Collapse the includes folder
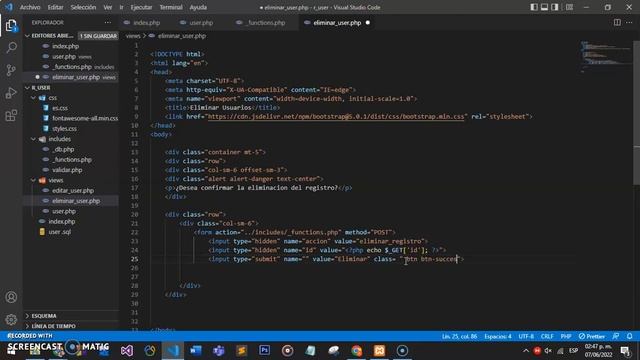Viewport: 640px width, 360px height. point(60,139)
